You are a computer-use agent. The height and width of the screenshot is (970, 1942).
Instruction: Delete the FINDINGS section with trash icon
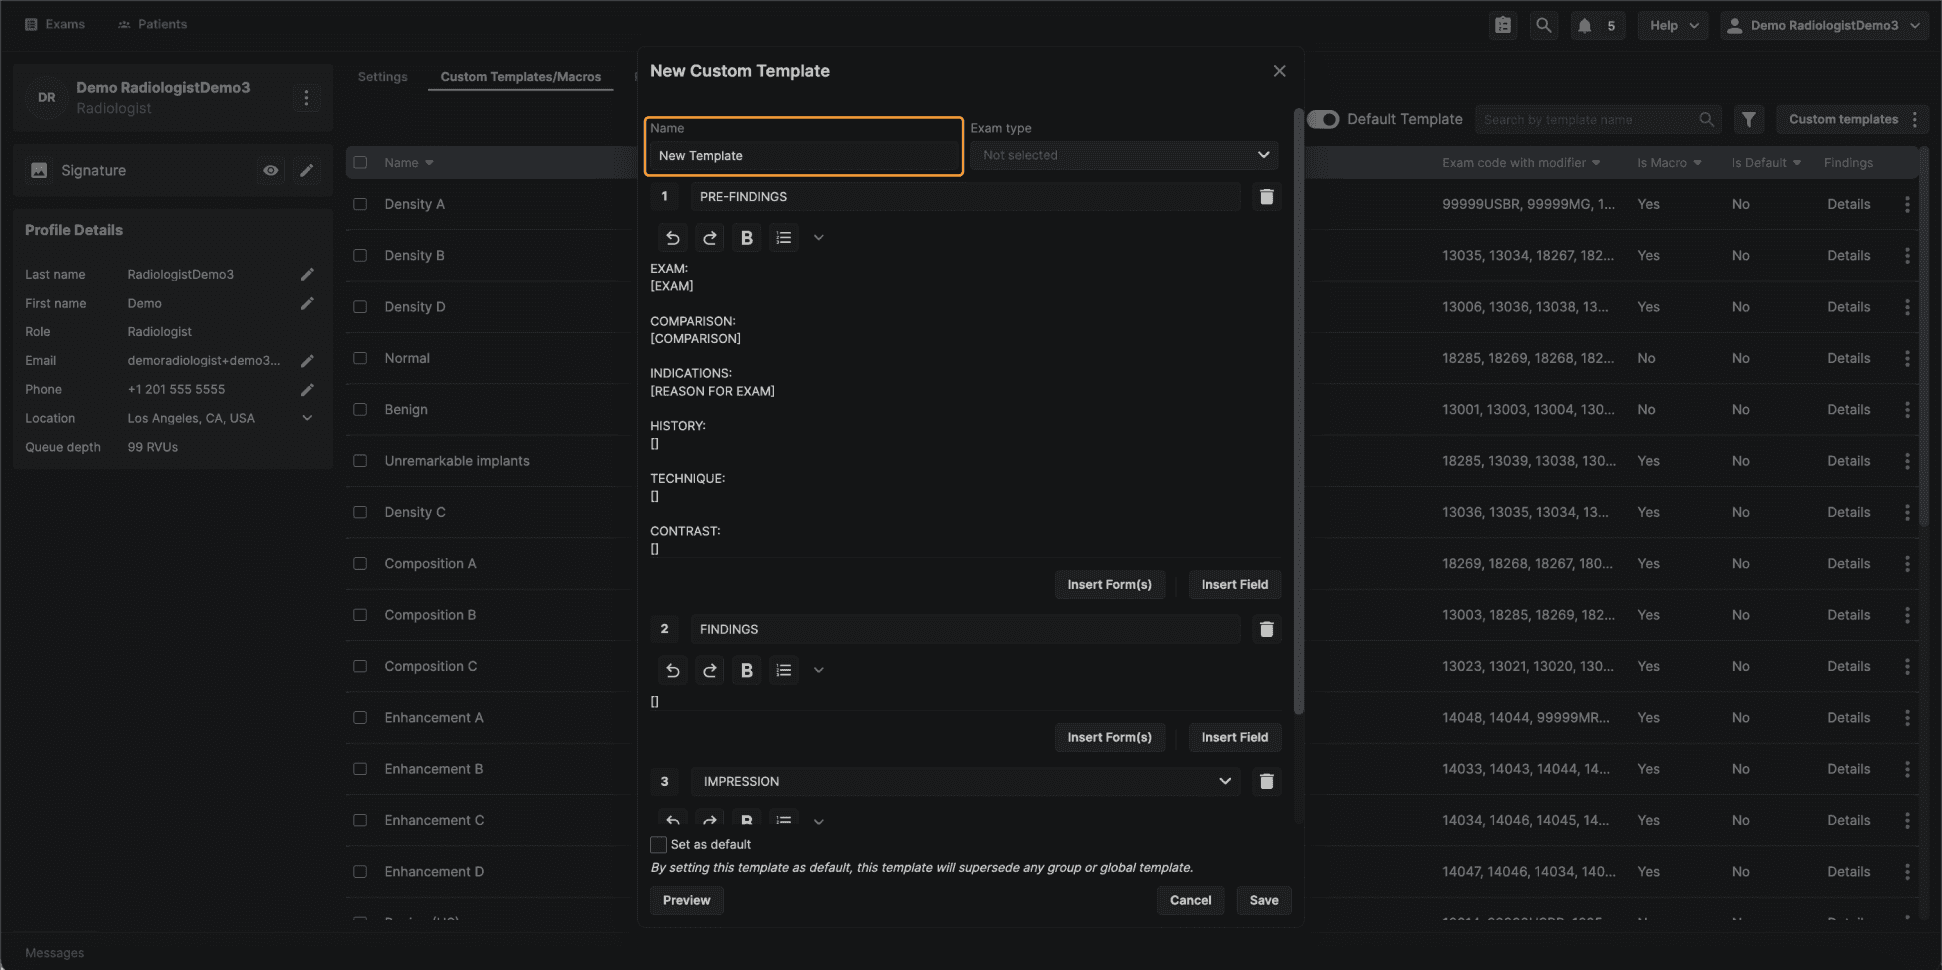click(1266, 629)
